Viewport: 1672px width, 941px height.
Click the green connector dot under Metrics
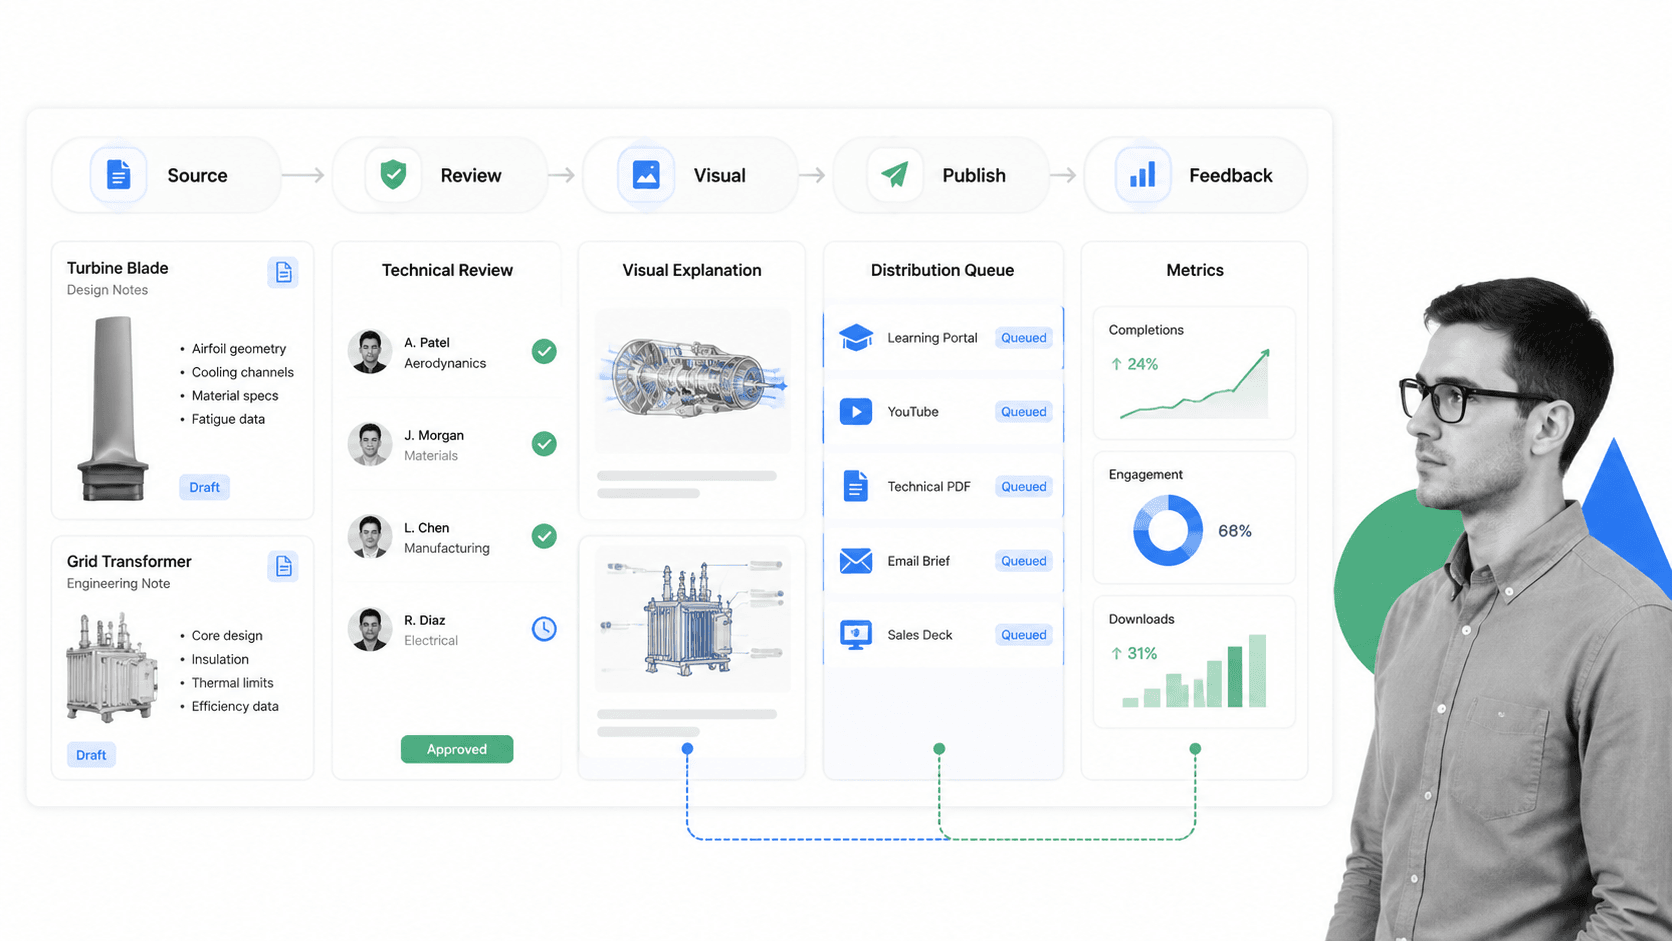pyautogui.click(x=1195, y=748)
